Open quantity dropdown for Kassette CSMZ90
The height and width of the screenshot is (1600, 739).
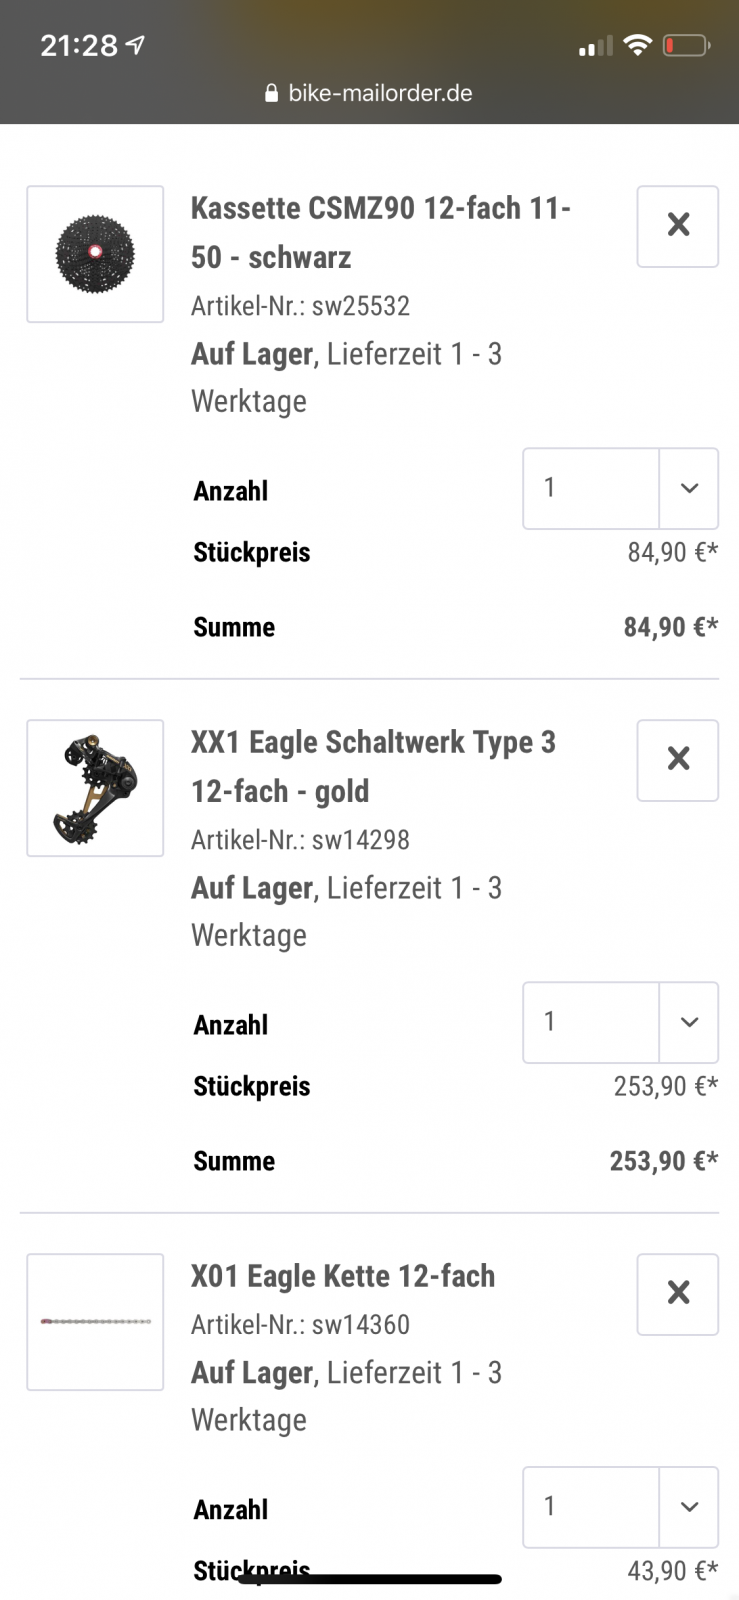(x=620, y=488)
